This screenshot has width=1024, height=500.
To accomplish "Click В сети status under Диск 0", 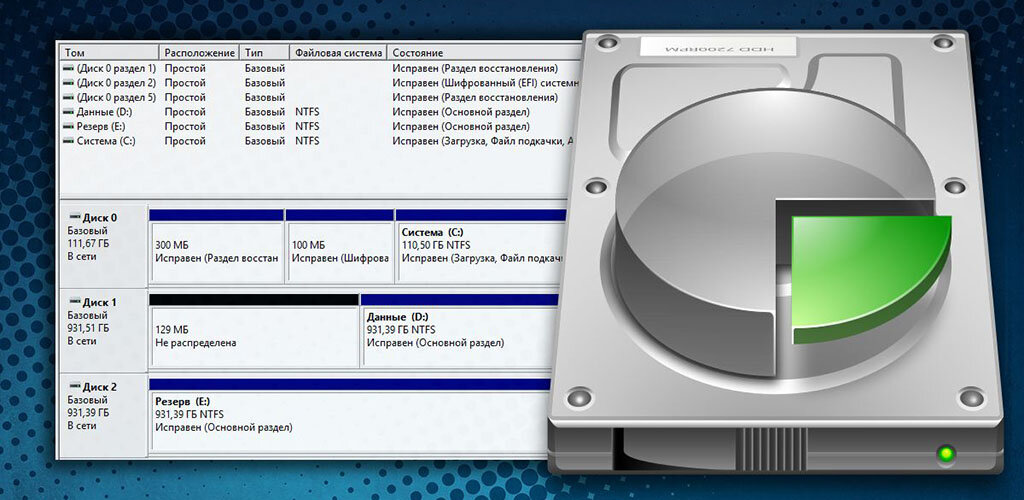I will point(82,257).
